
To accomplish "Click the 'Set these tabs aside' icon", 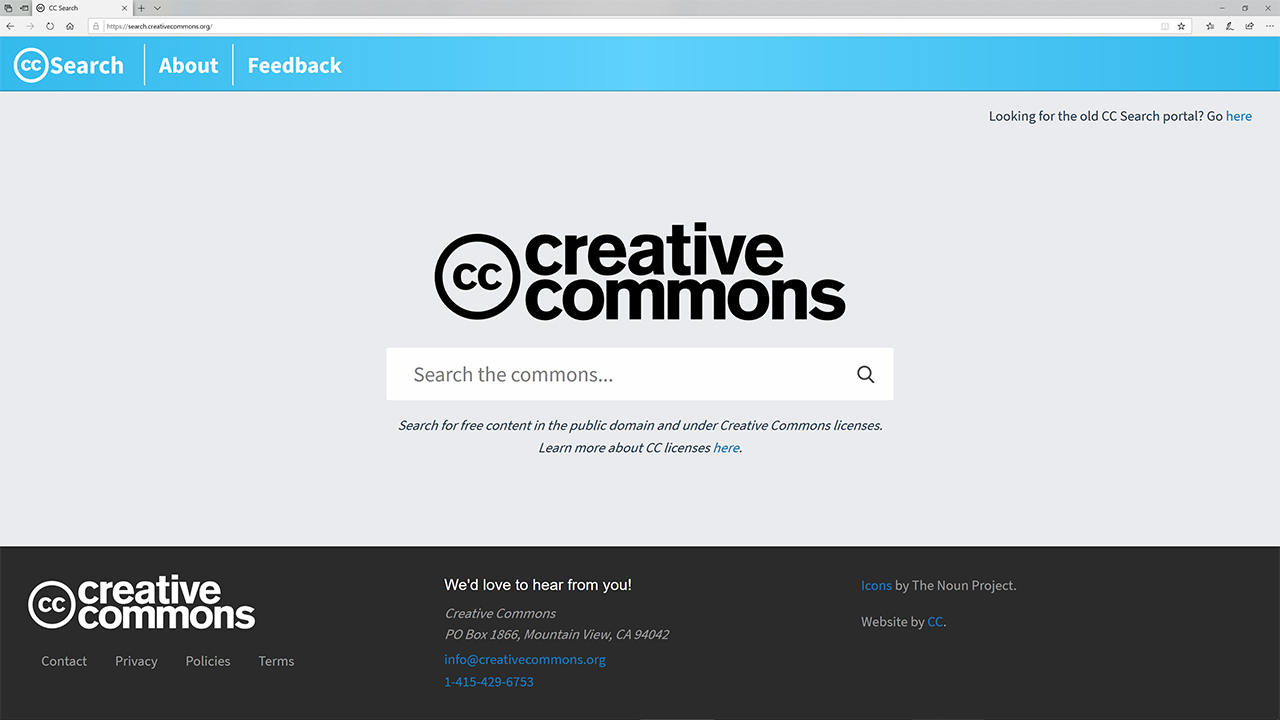I will [x=24, y=8].
